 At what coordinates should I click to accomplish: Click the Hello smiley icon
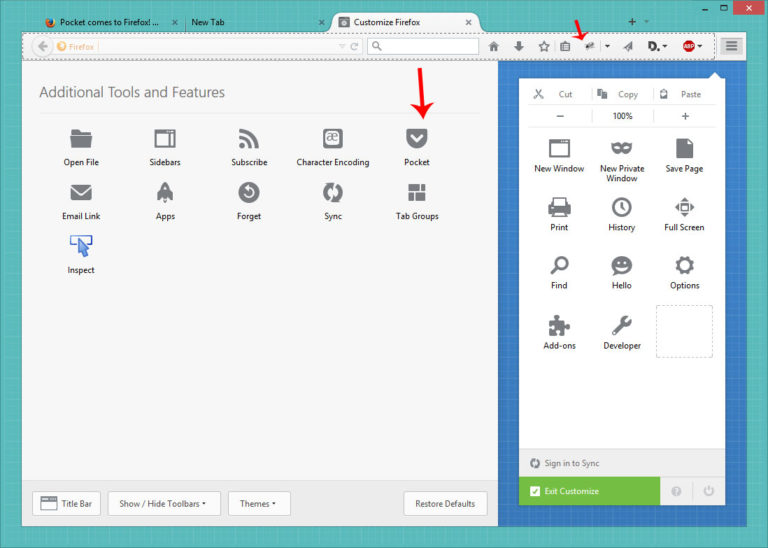pos(622,266)
